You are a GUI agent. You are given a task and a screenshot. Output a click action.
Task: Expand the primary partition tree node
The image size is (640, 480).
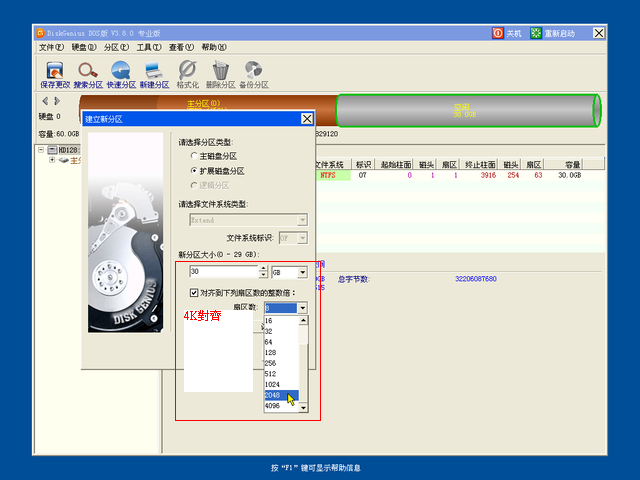[x=52, y=160]
